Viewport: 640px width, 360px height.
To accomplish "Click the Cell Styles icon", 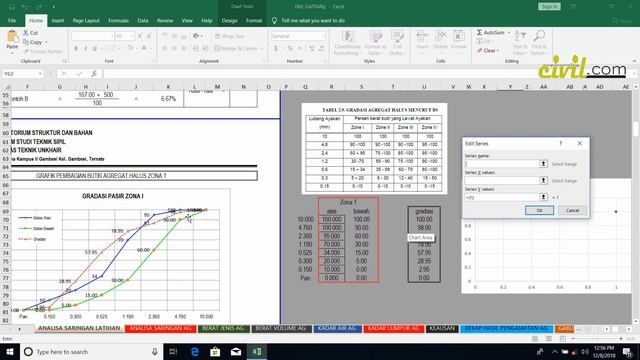I will click(x=397, y=37).
